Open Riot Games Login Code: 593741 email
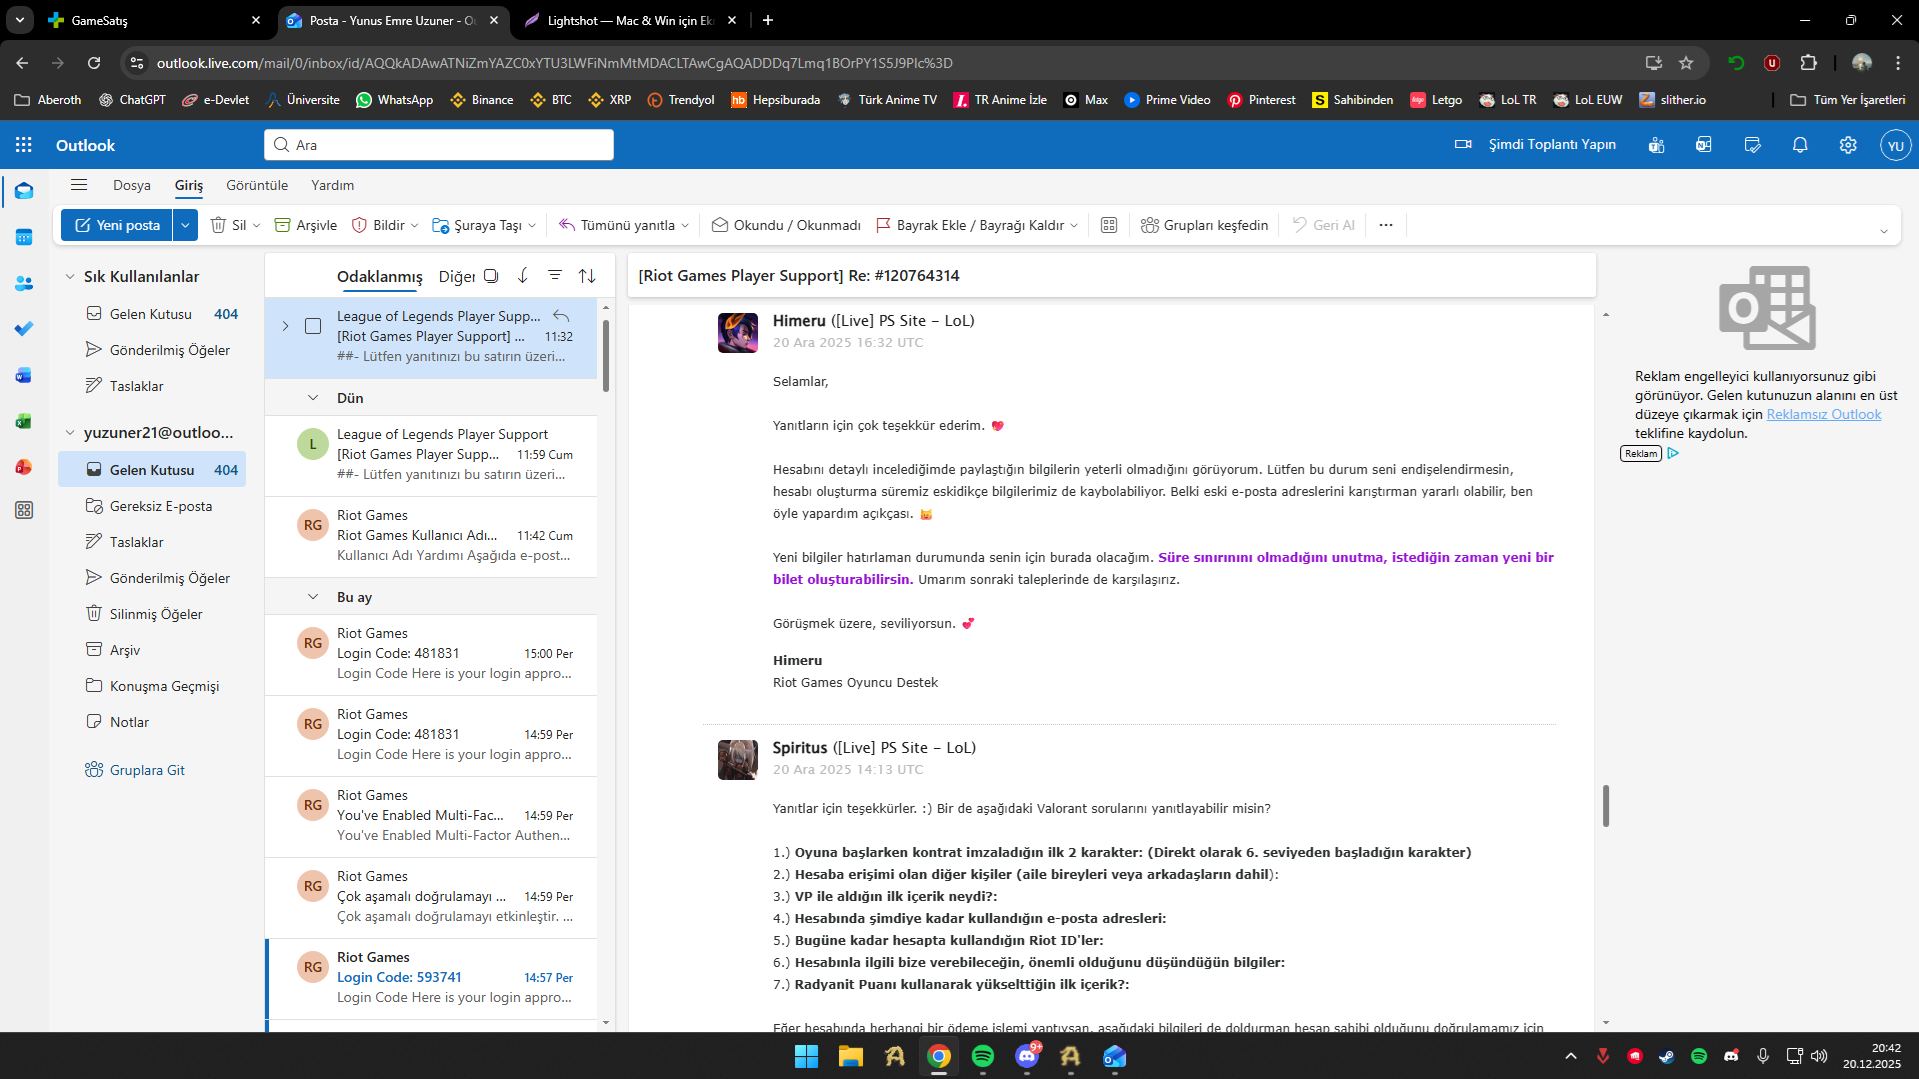 [432, 978]
